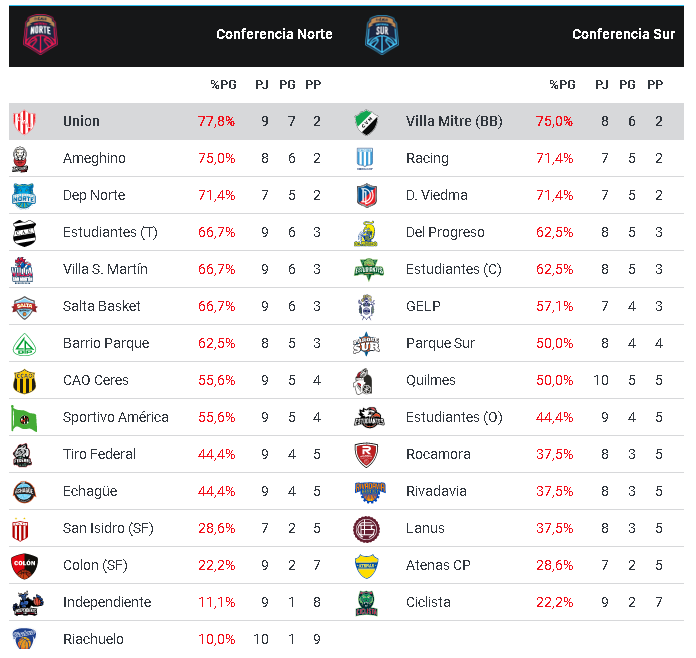Click the %PG column header in Norte table
Image resolution: width=696 pixels, height=658 pixels.
pyautogui.click(x=223, y=85)
